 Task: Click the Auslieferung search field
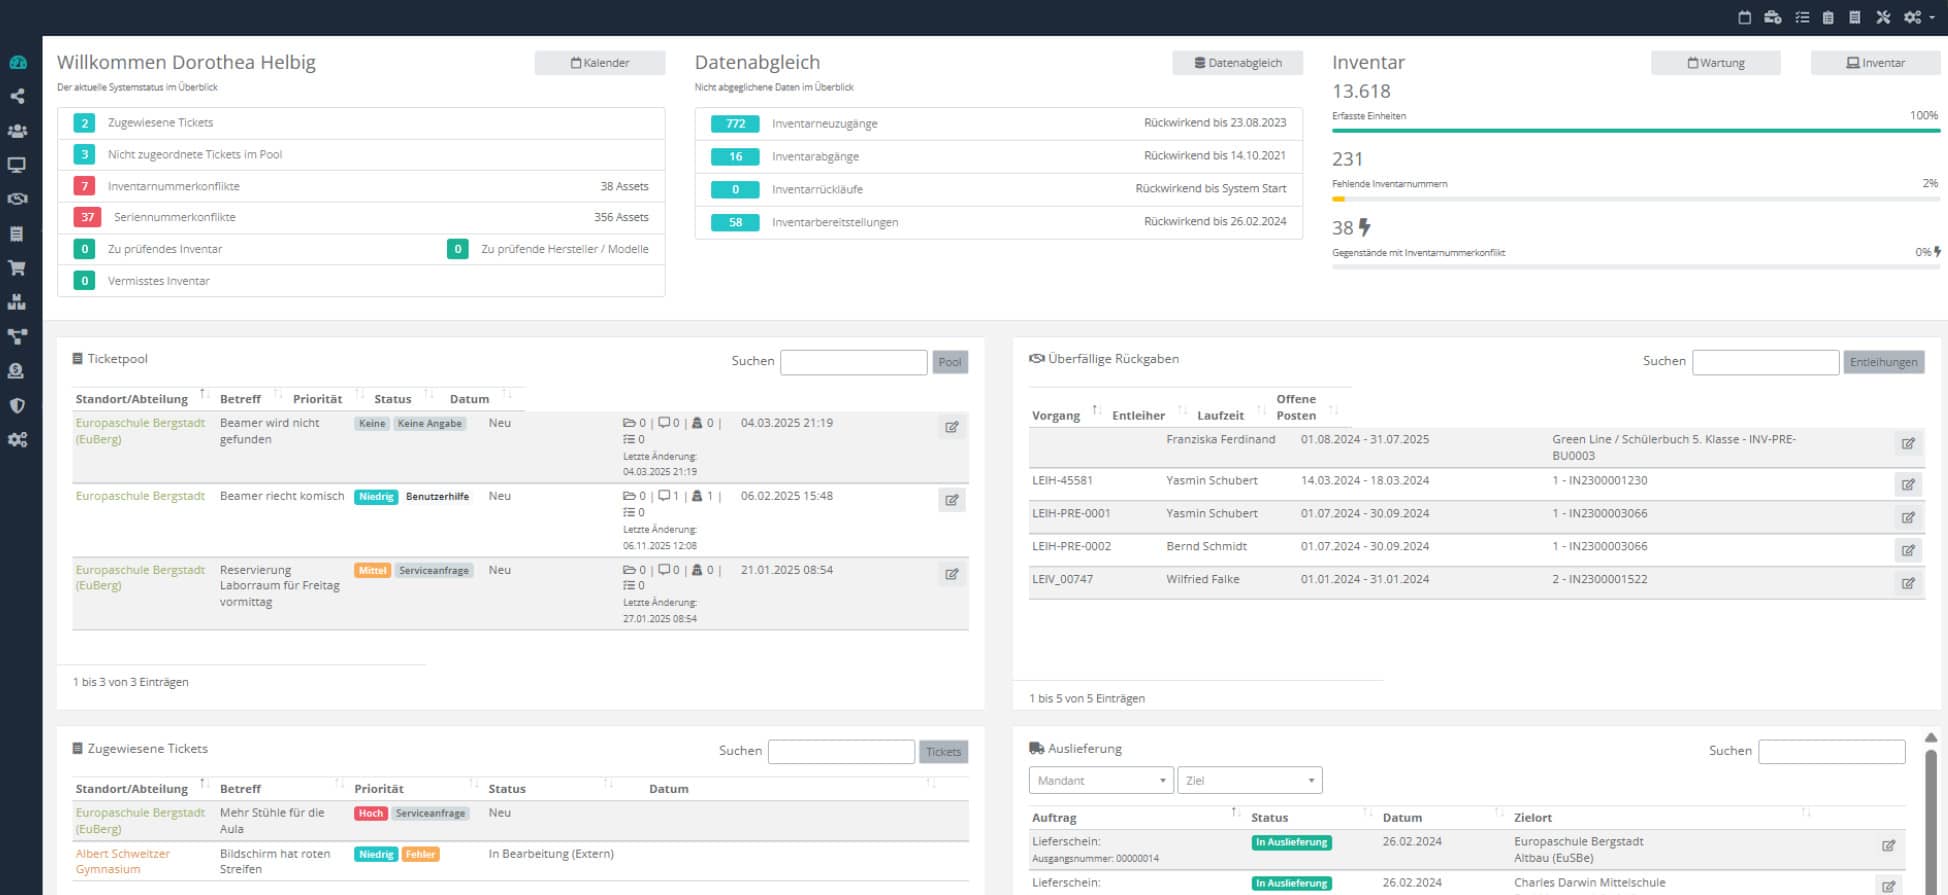coord(1832,752)
